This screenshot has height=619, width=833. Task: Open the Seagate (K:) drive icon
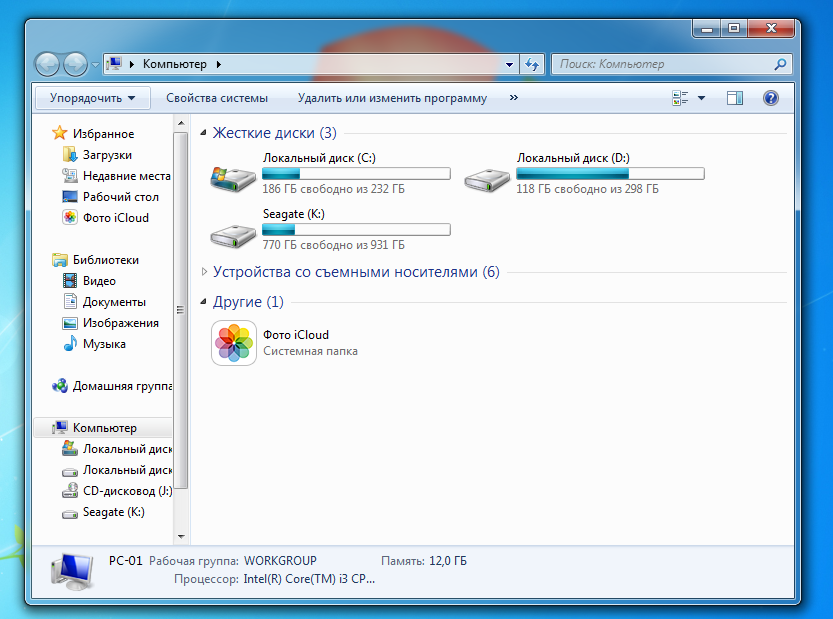pyautogui.click(x=233, y=235)
